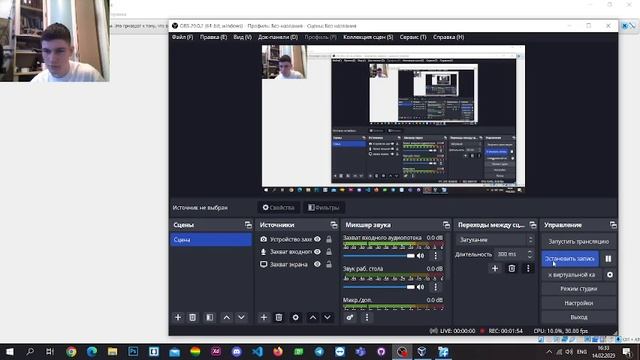Add a new scene with the plus icon
This screenshot has width=640, height=360.
pos(178,317)
